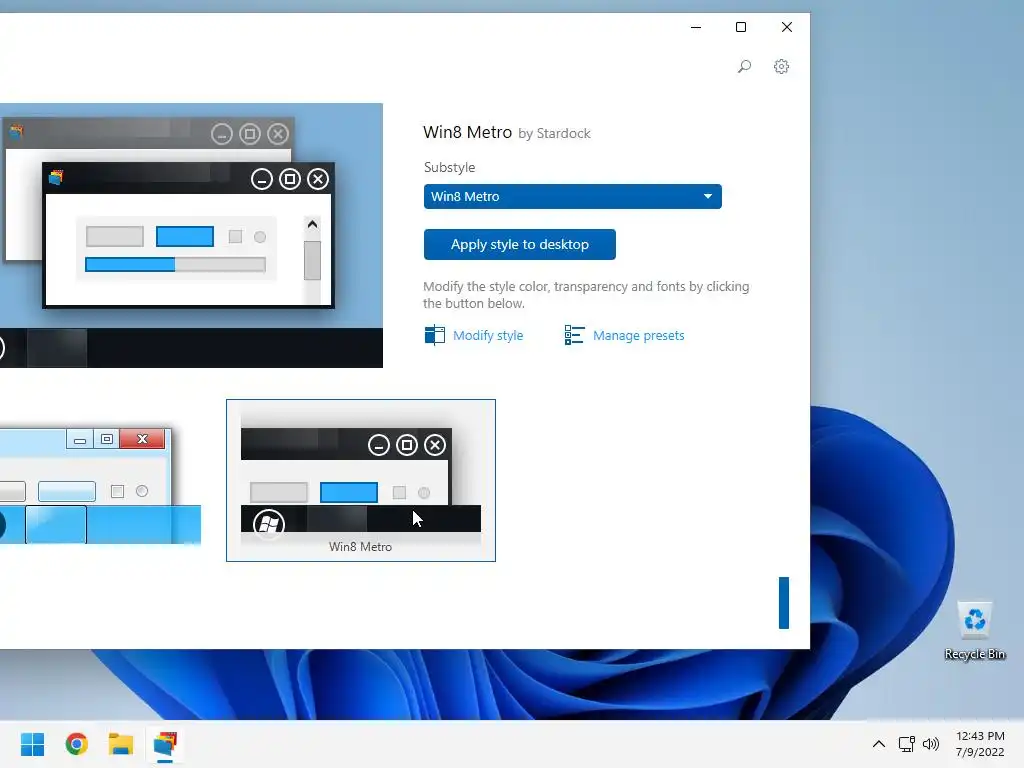
Task: Close the WindowBlinds window
Action: pos(787,27)
